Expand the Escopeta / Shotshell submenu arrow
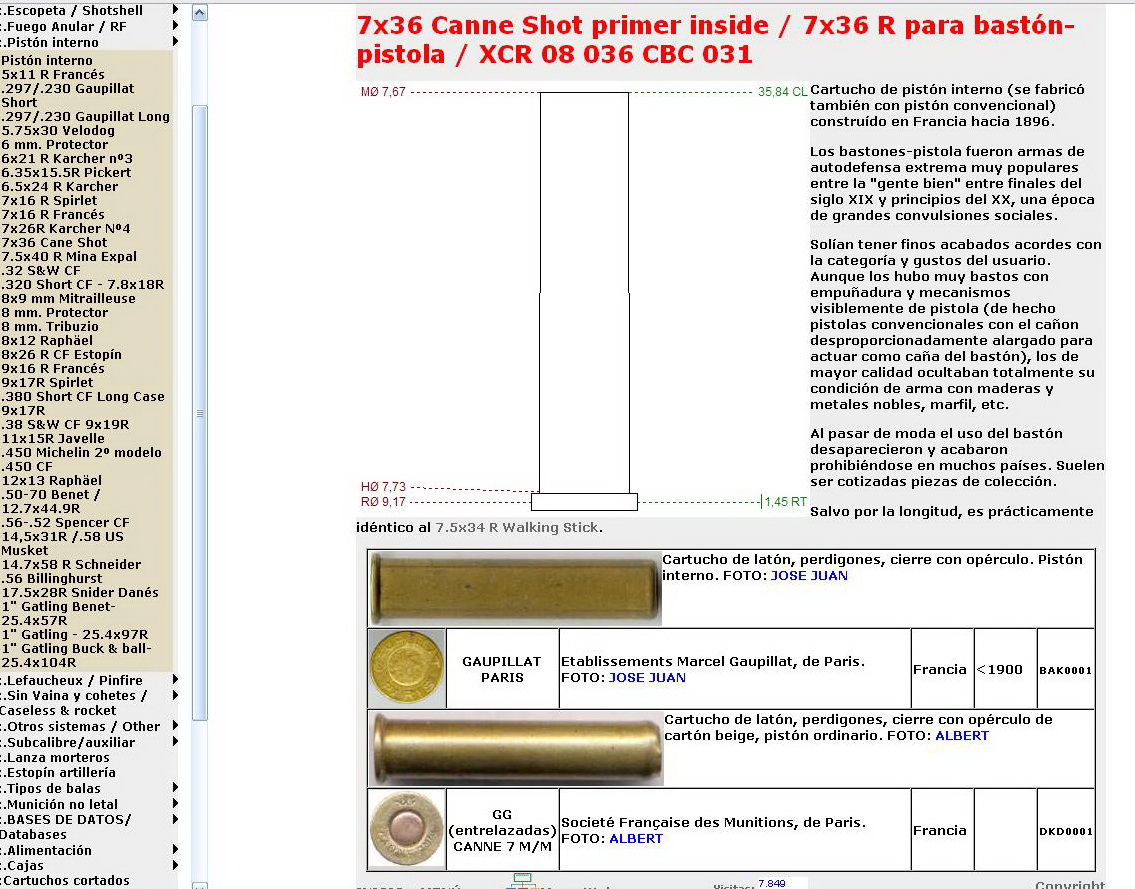Screen dimensions: 1135x889 pos(175,10)
